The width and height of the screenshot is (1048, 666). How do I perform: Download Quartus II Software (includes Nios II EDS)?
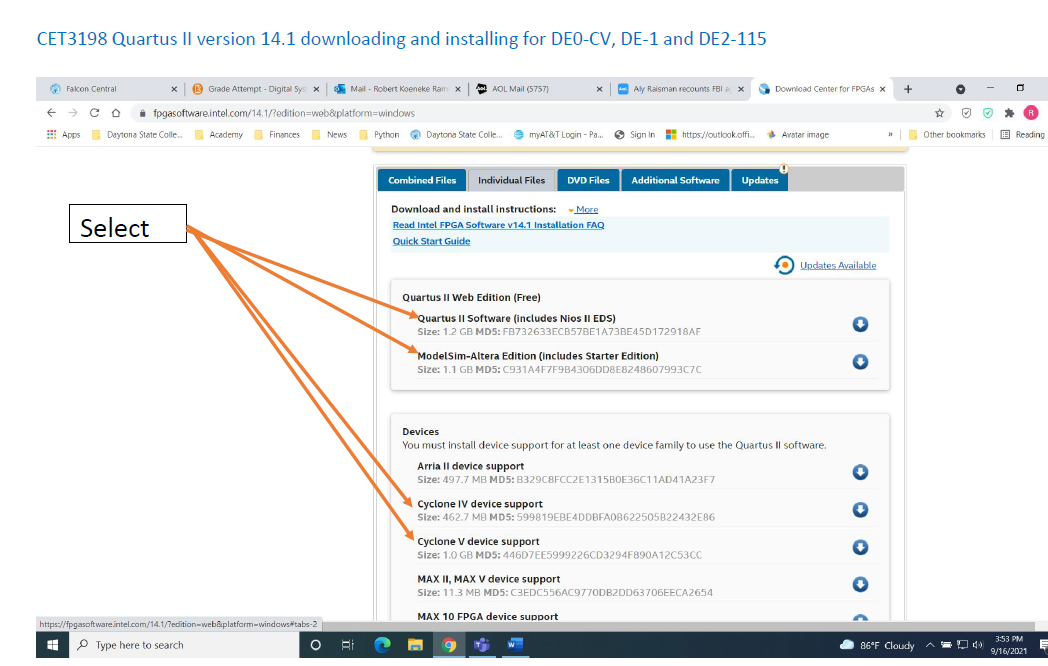(860, 324)
